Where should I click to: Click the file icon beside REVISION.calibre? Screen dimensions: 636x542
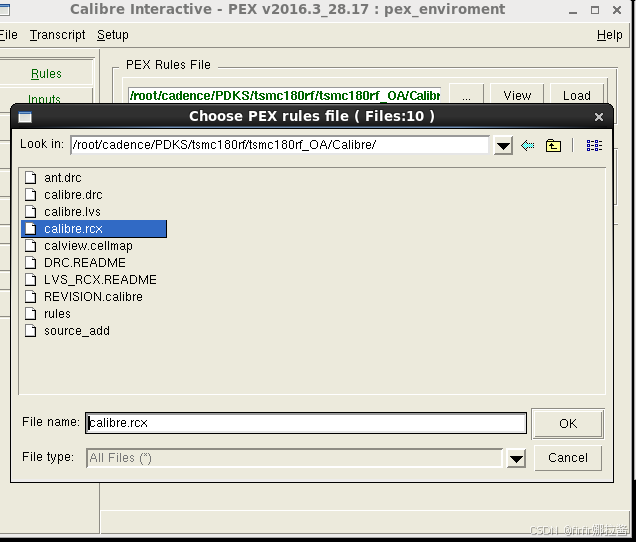click(30, 297)
